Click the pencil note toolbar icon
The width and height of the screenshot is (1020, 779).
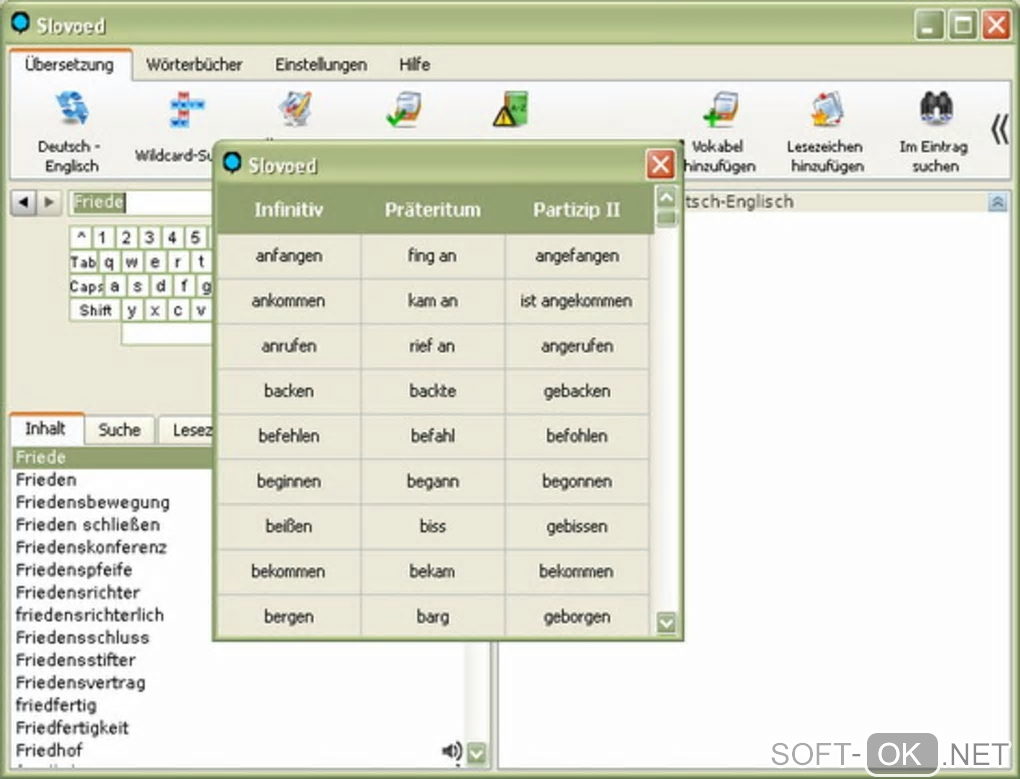point(295,109)
